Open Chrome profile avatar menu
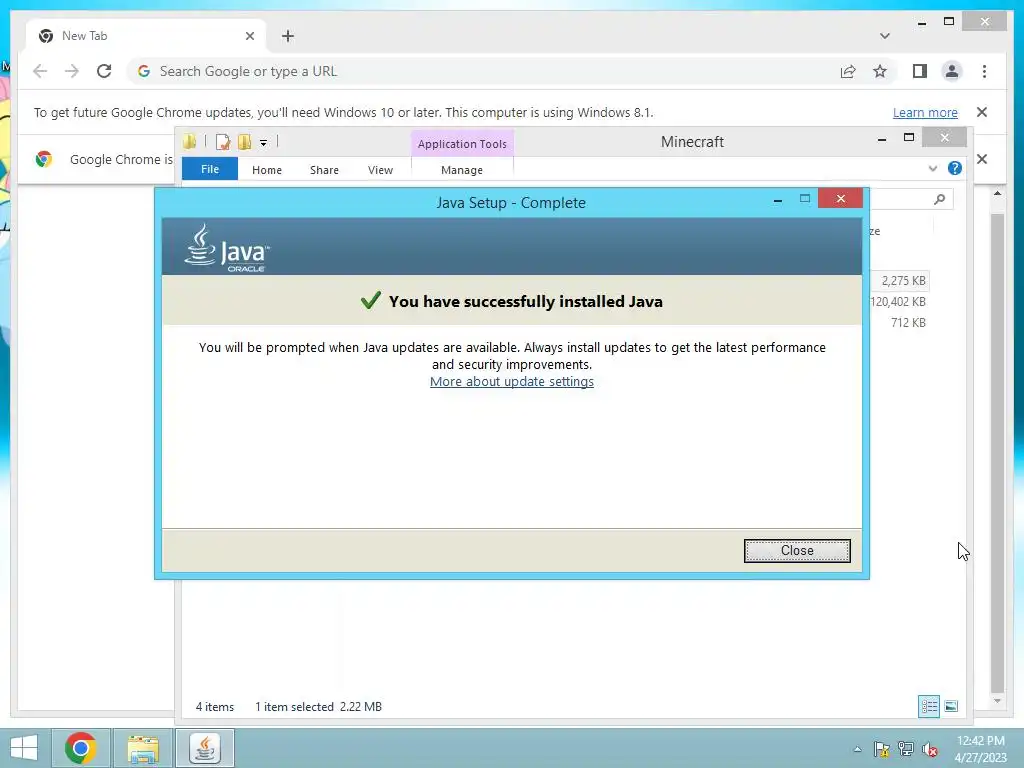The width and height of the screenshot is (1024, 768). [x=952, y=71]
